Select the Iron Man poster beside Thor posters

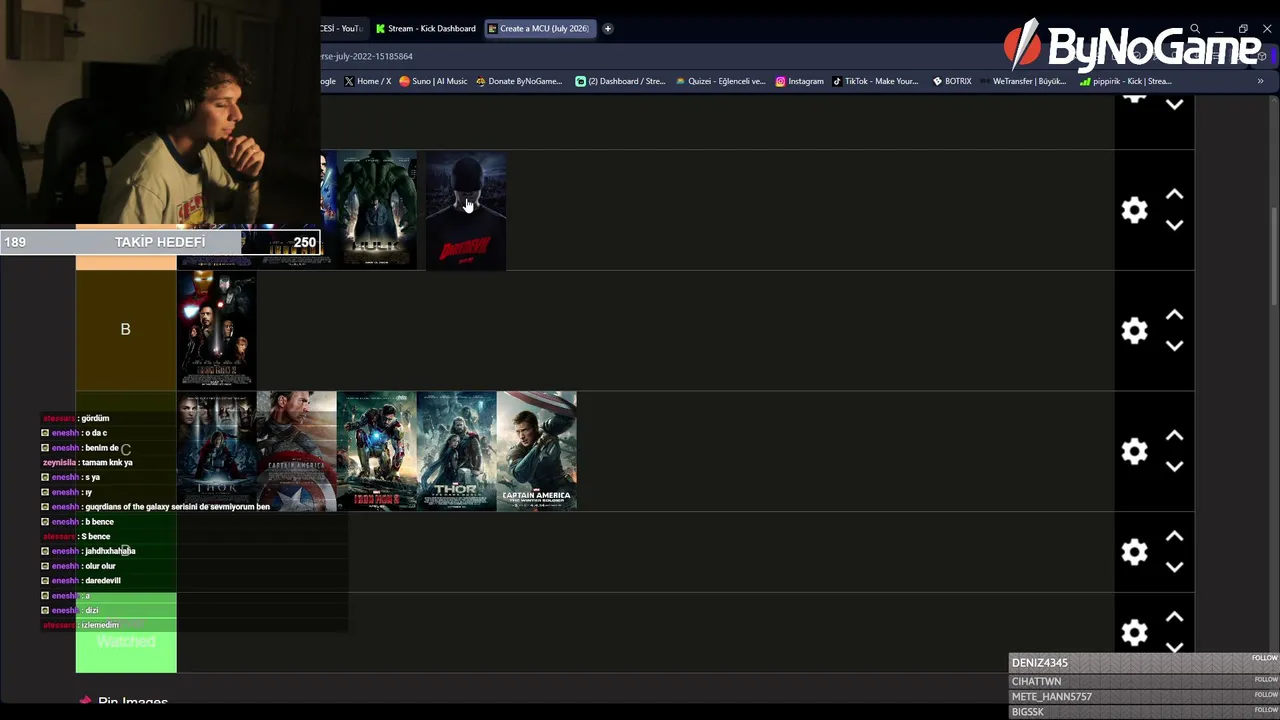pyautogui.click(x=377, y=451)
